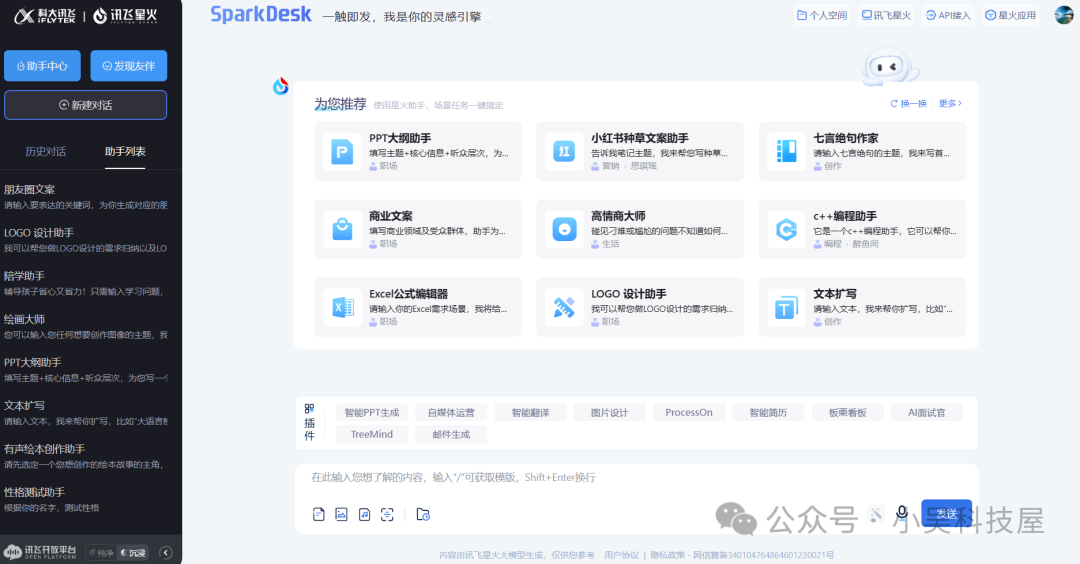Screen dimensions: 1080x564
Task: Open 有声绘本创作助手 in the assistant list
Action: 86,456
